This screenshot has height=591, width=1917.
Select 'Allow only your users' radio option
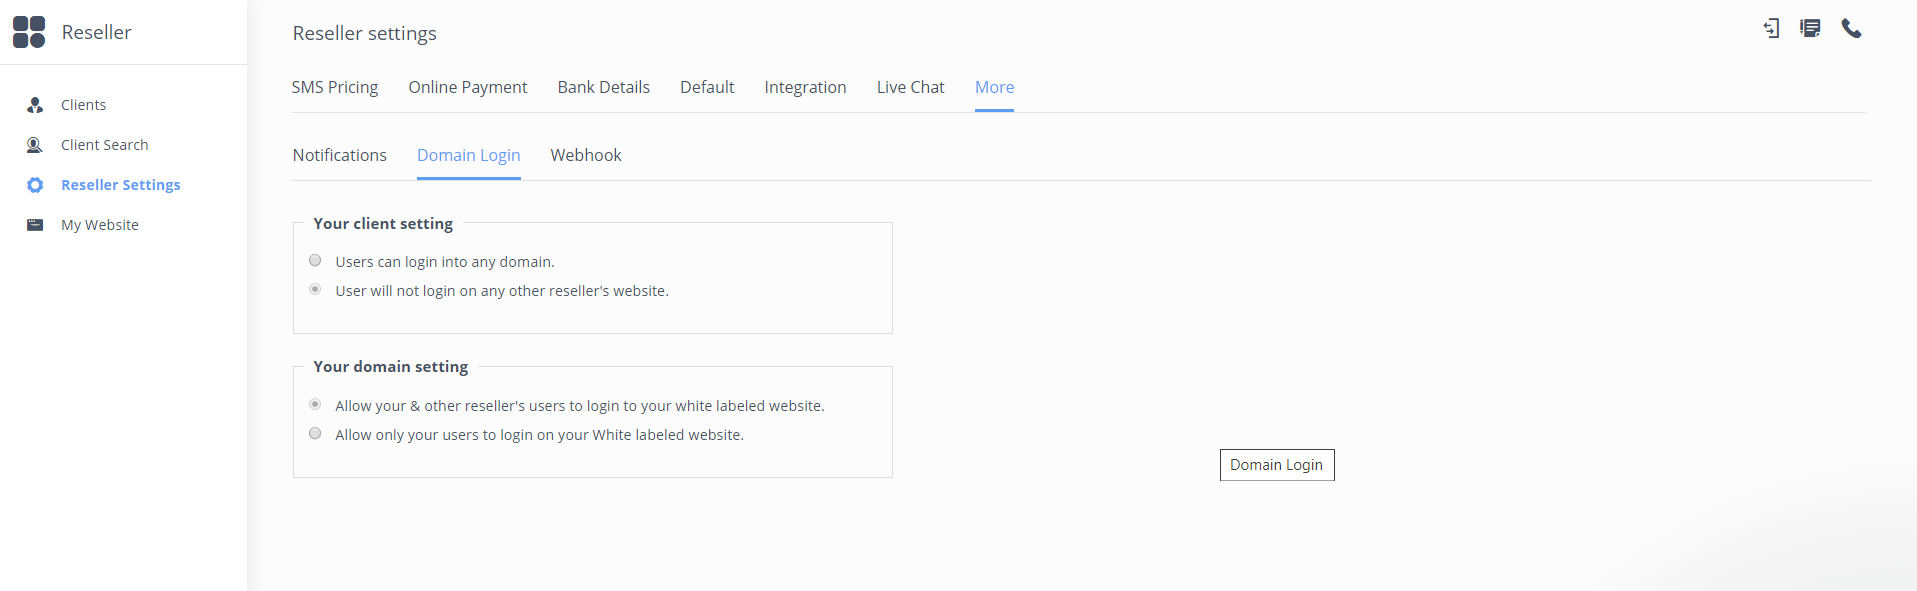click(x=315, y=434)
